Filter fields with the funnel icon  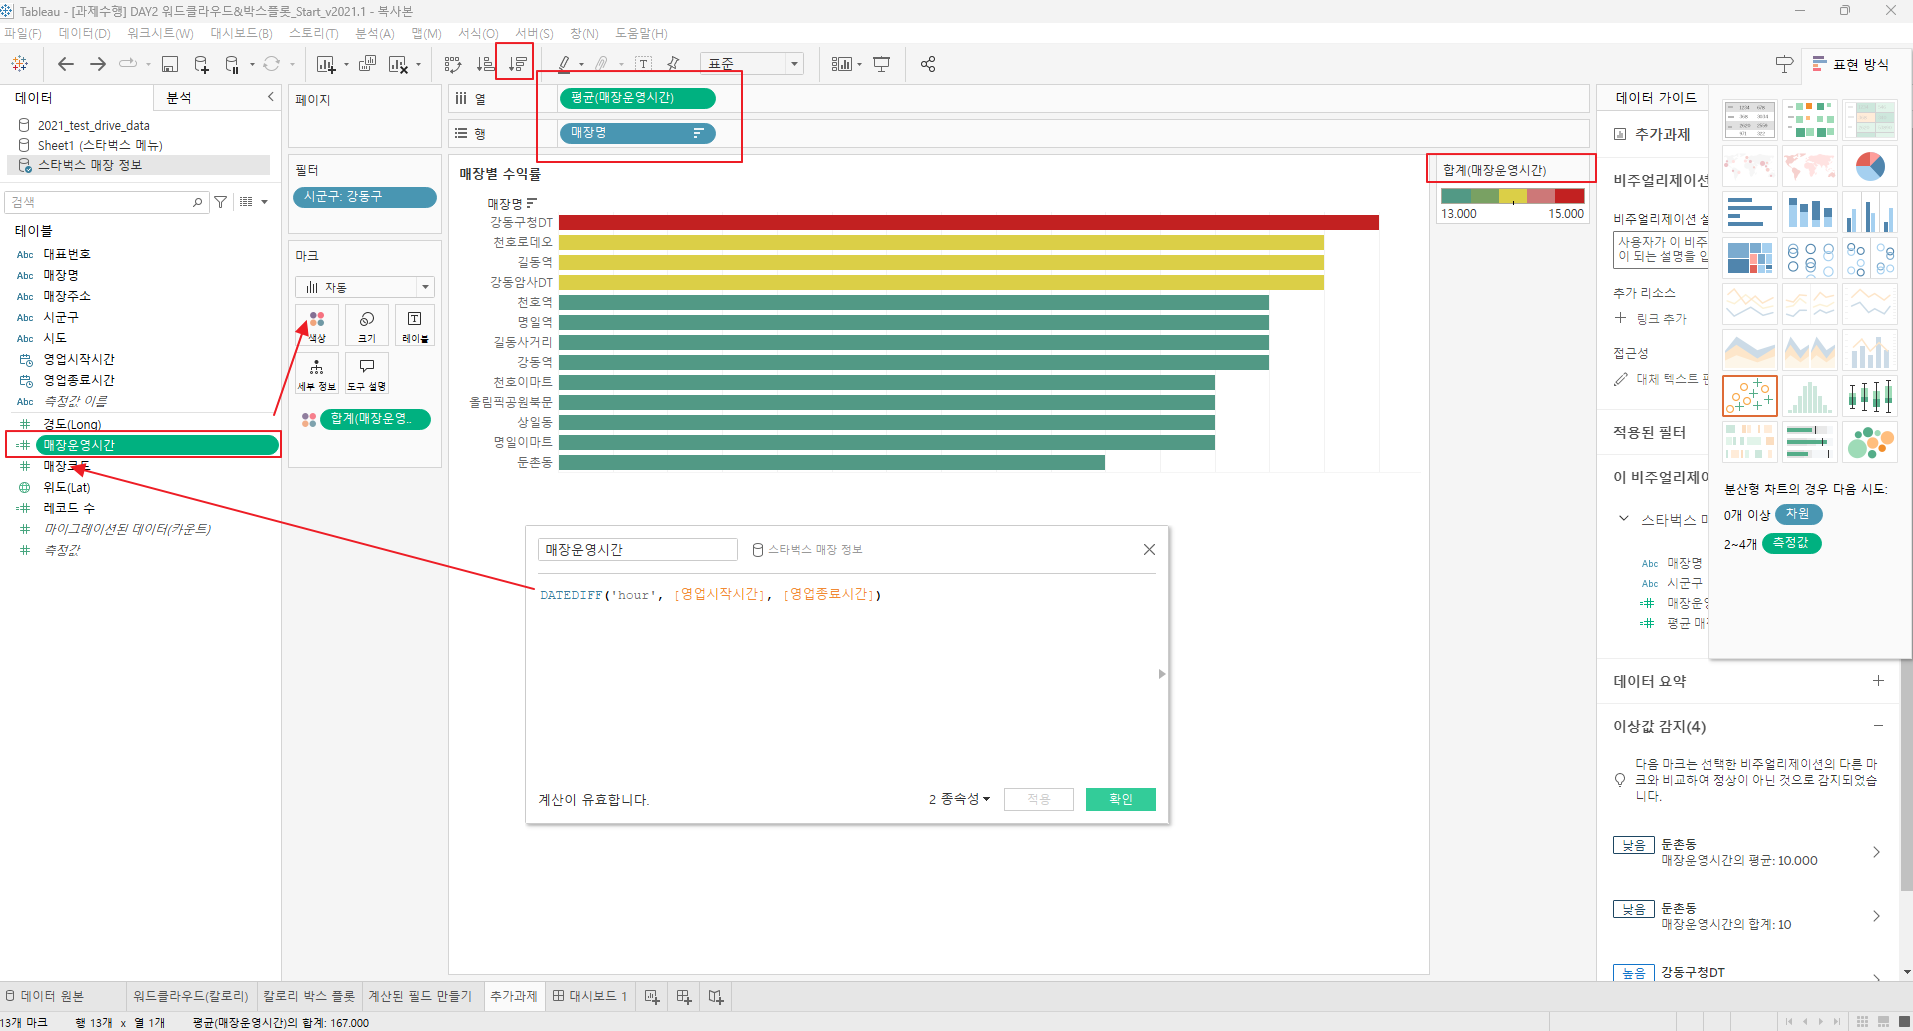[220, 202]
